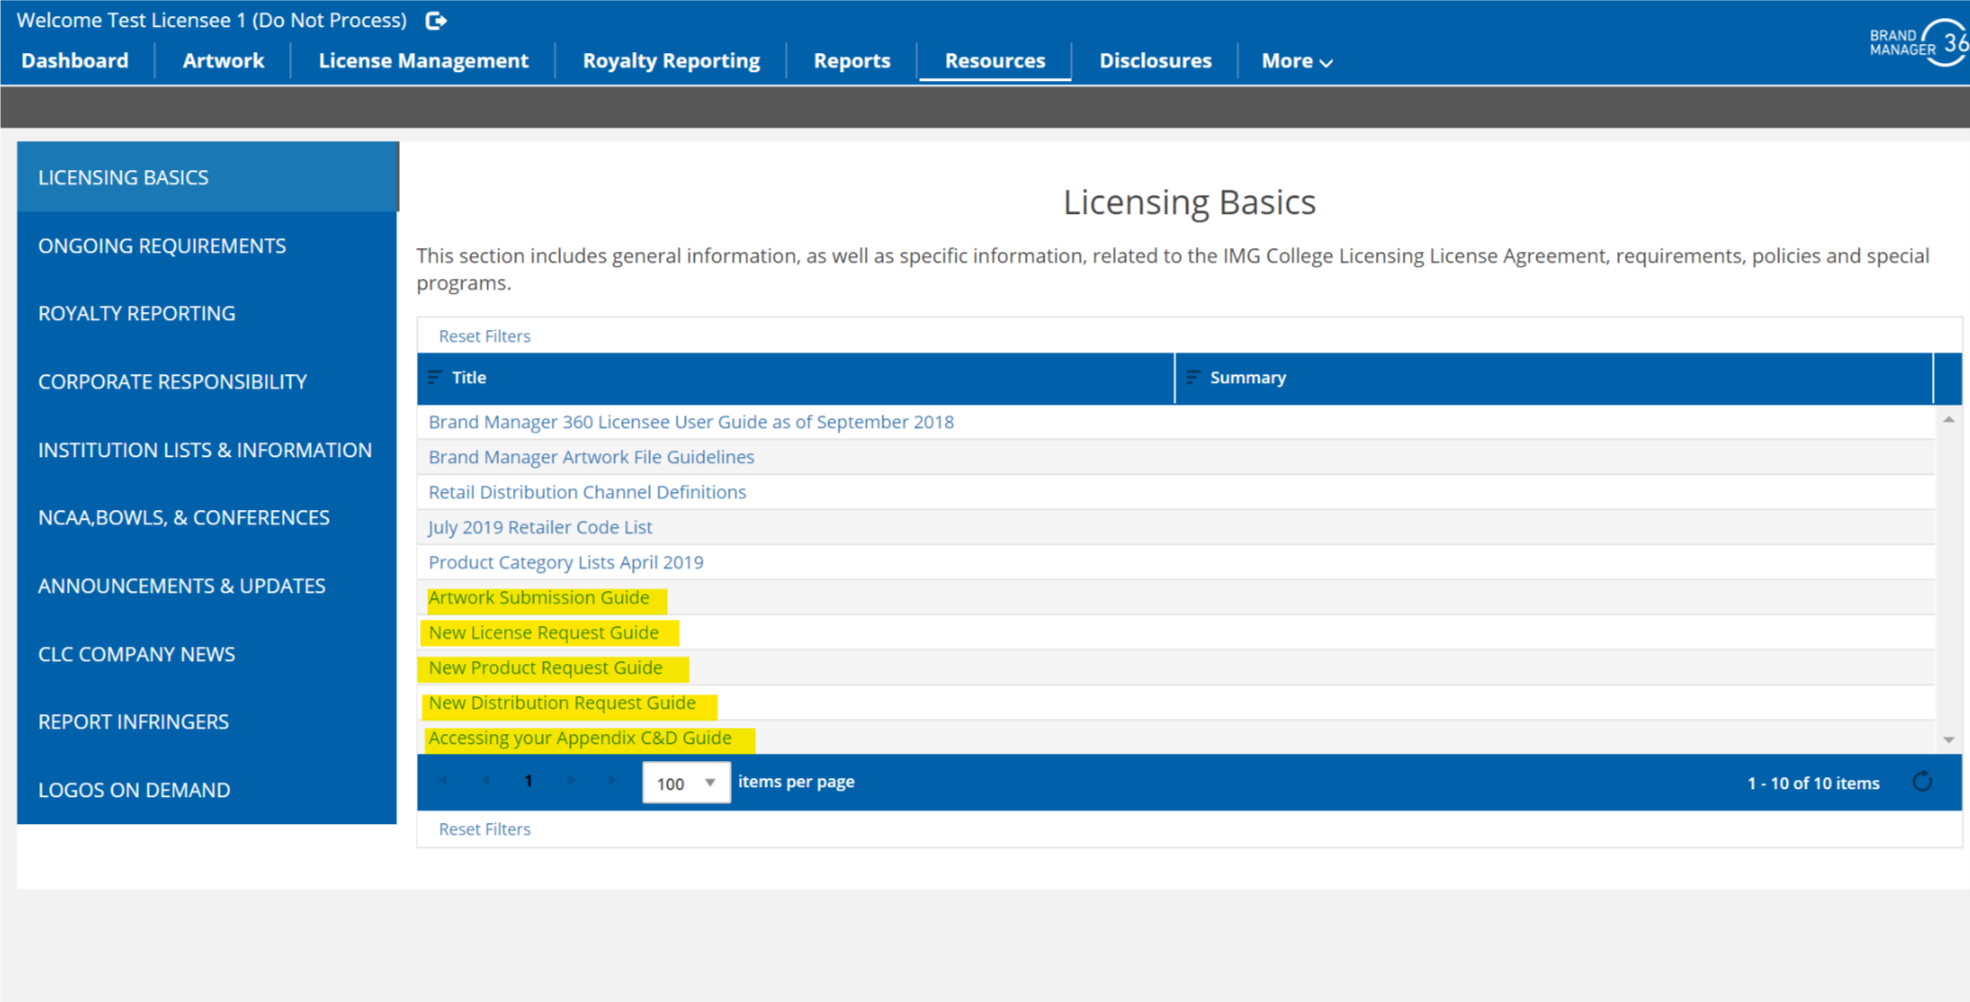Open New Distribution Request Guide
1970x1002 pixels.
pos(562,703)
